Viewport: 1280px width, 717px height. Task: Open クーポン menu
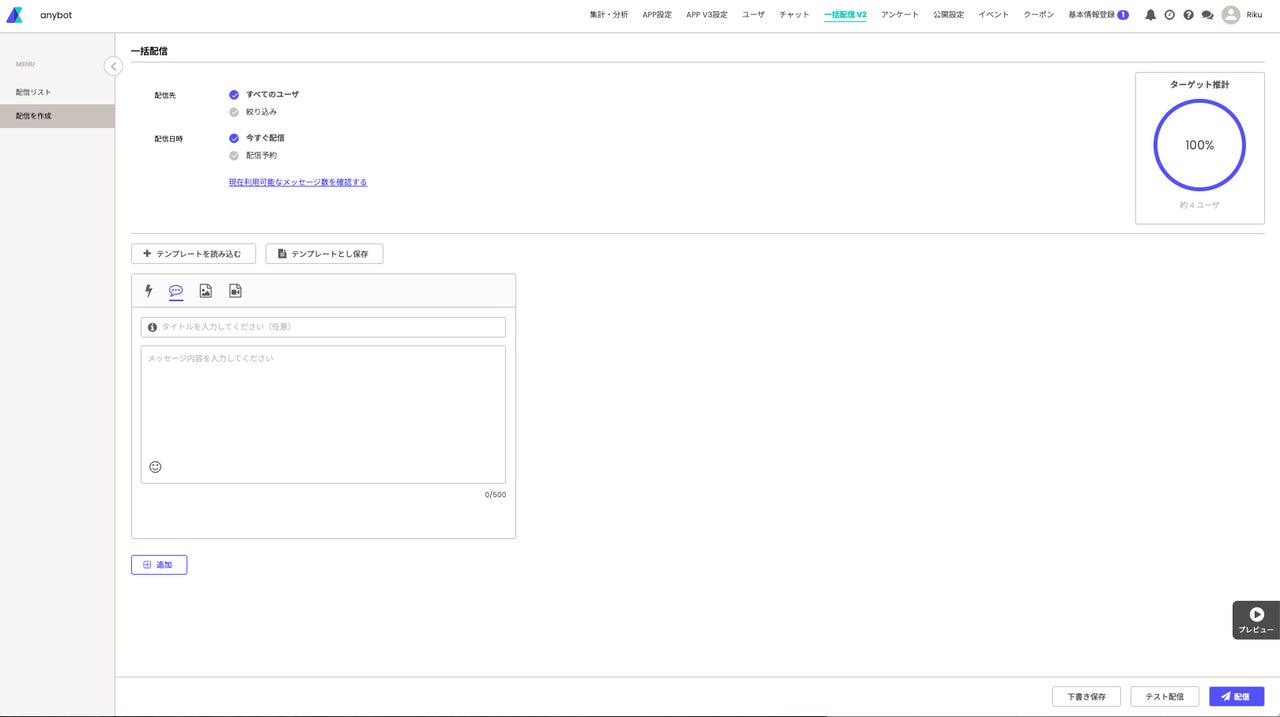(x=1038, y=15)
